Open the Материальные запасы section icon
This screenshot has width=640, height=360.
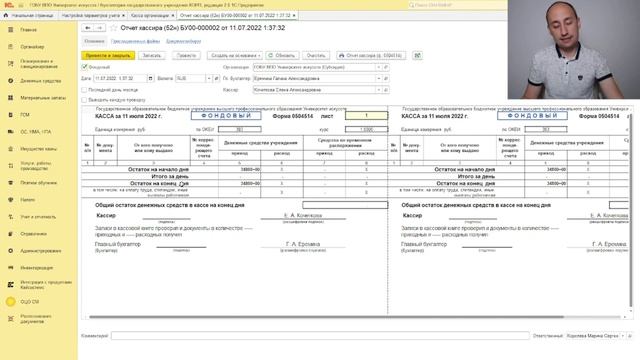click(11, 98)
